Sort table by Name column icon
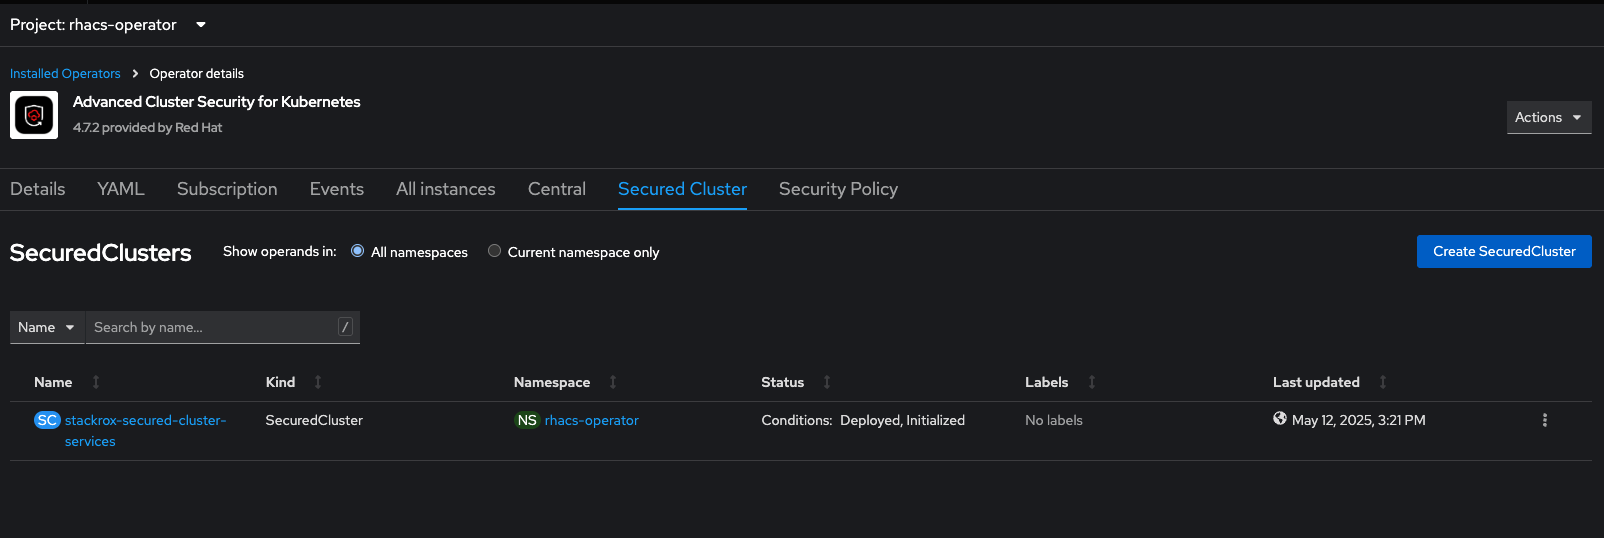 click(x=96, y=382)
